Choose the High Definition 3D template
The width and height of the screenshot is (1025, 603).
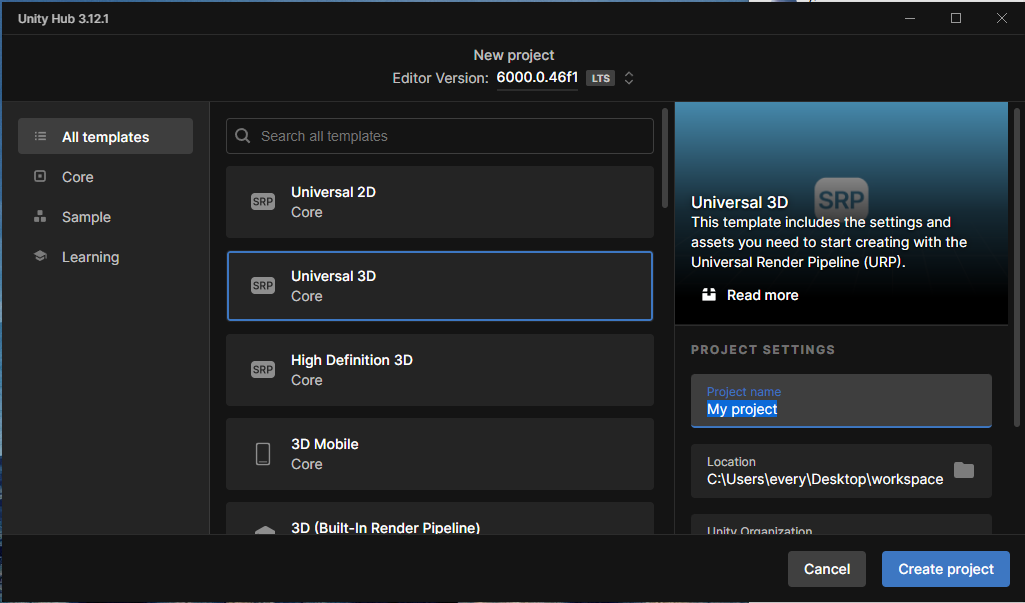440,370
